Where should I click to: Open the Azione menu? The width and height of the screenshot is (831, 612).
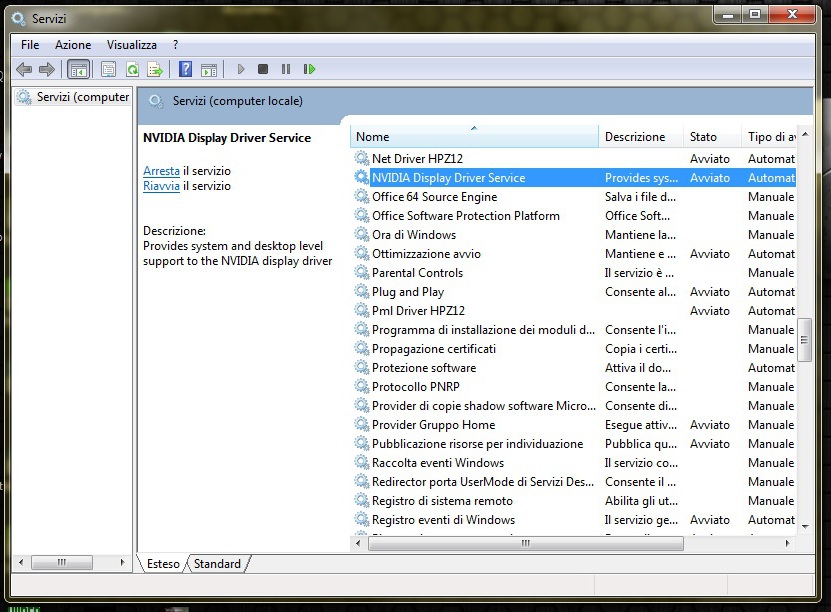point(73,45)
